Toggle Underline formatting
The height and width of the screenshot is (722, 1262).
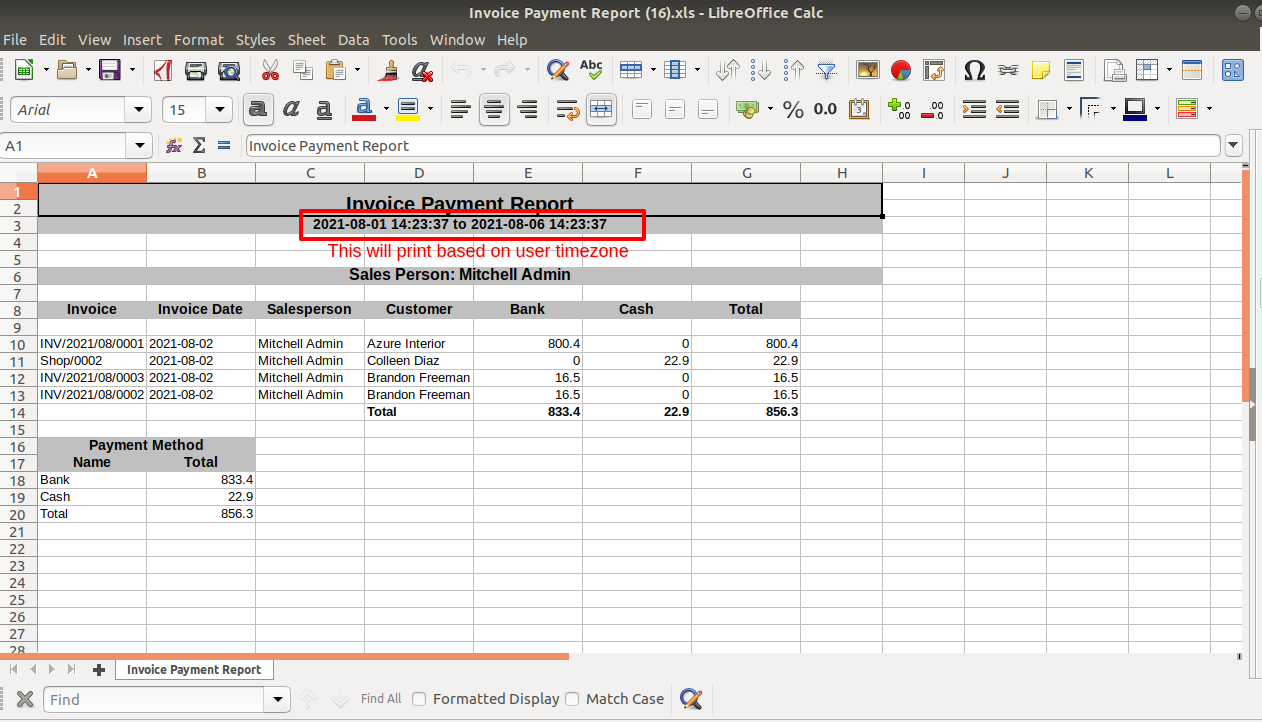[x=324, y=109]
